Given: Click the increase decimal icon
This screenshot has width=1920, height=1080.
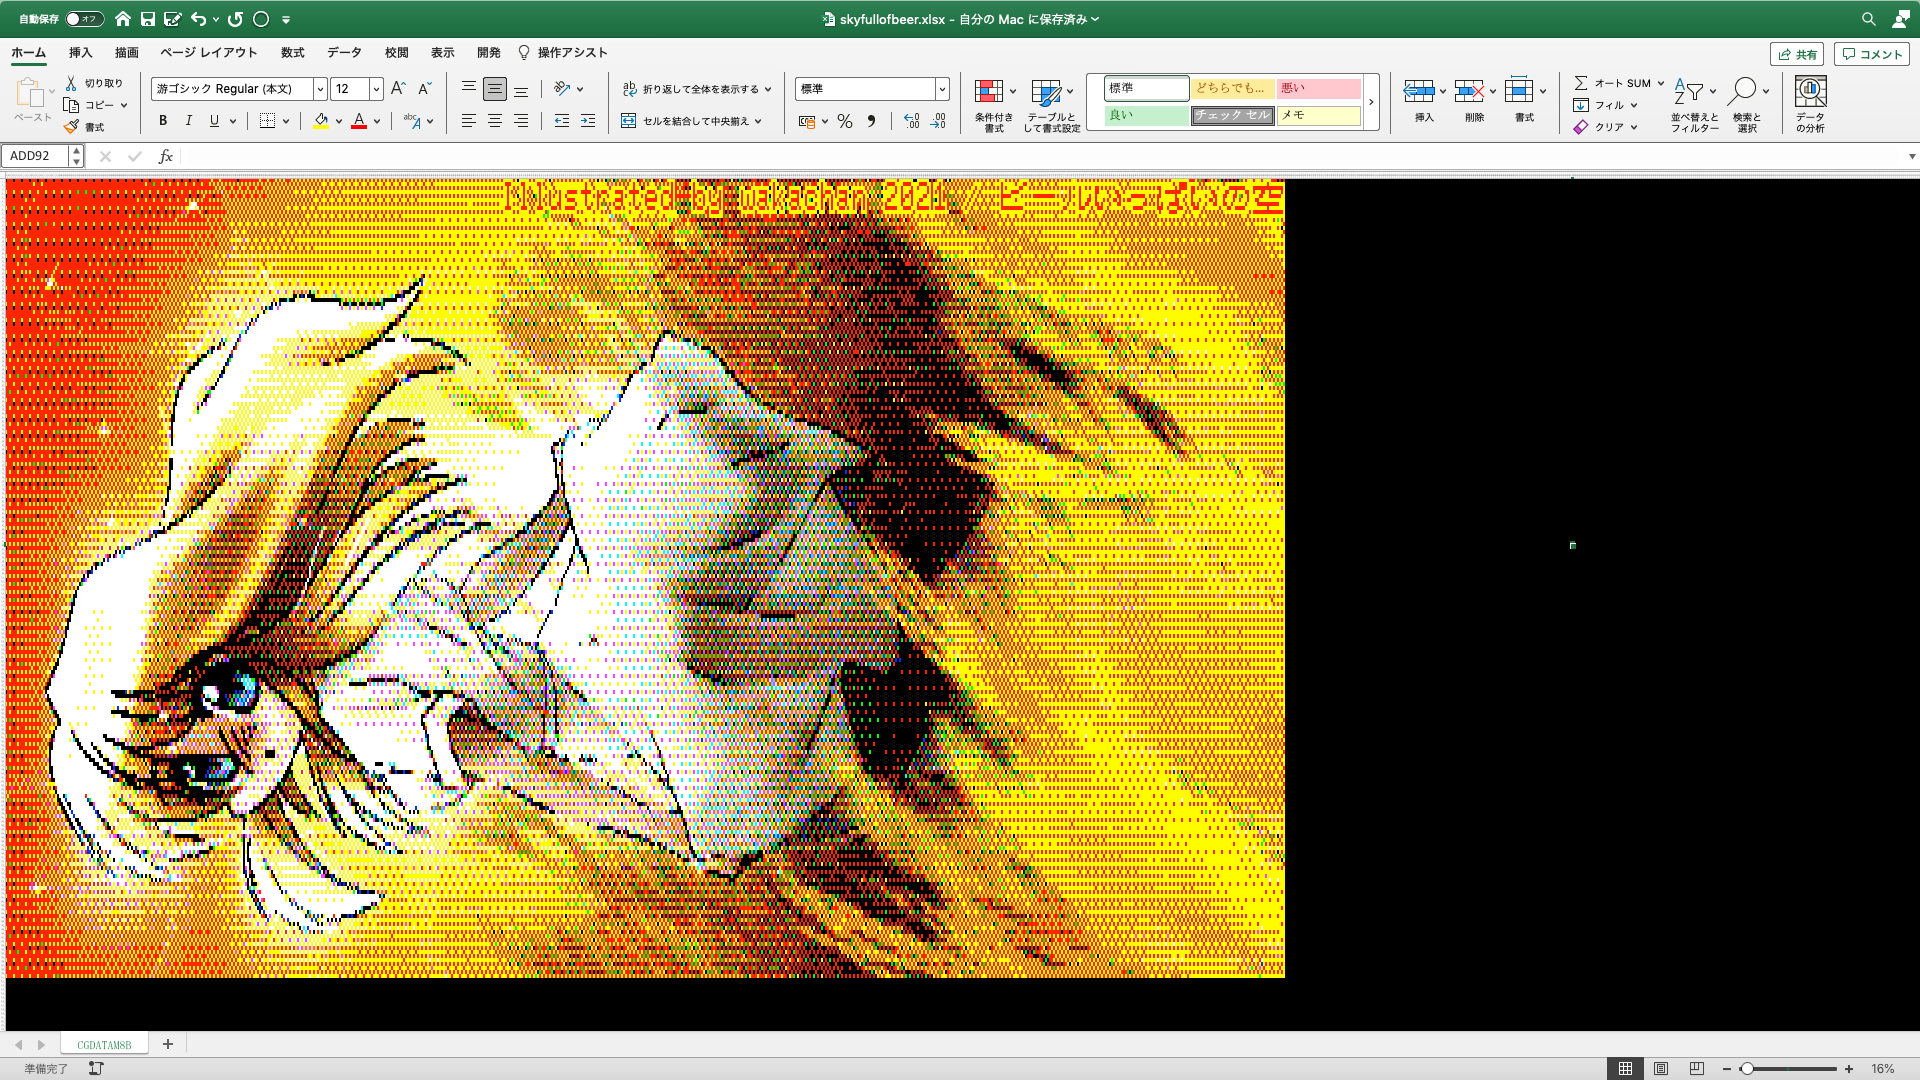Looking at the screenshot, I should [x=911, y=121].
